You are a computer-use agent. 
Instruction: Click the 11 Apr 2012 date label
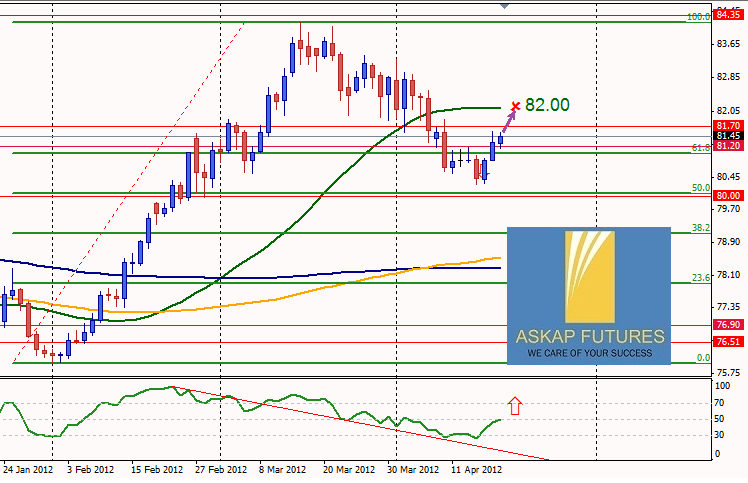475,469
